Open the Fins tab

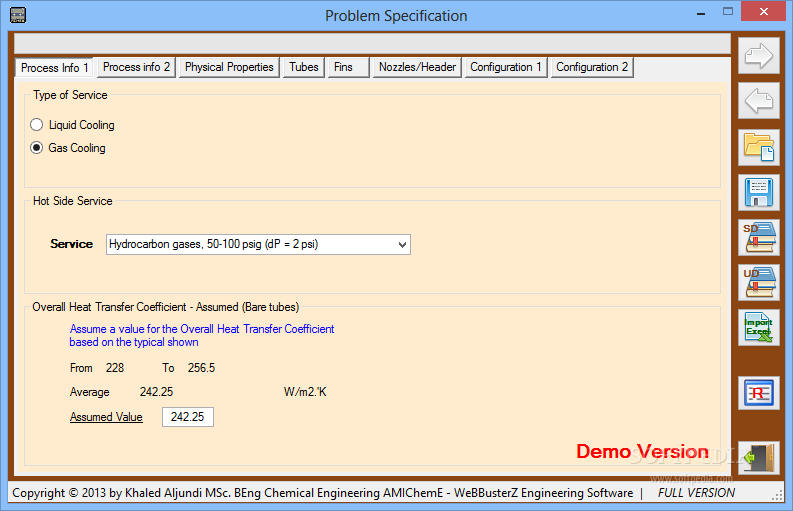pyautogui.click(x=348, y=67)
